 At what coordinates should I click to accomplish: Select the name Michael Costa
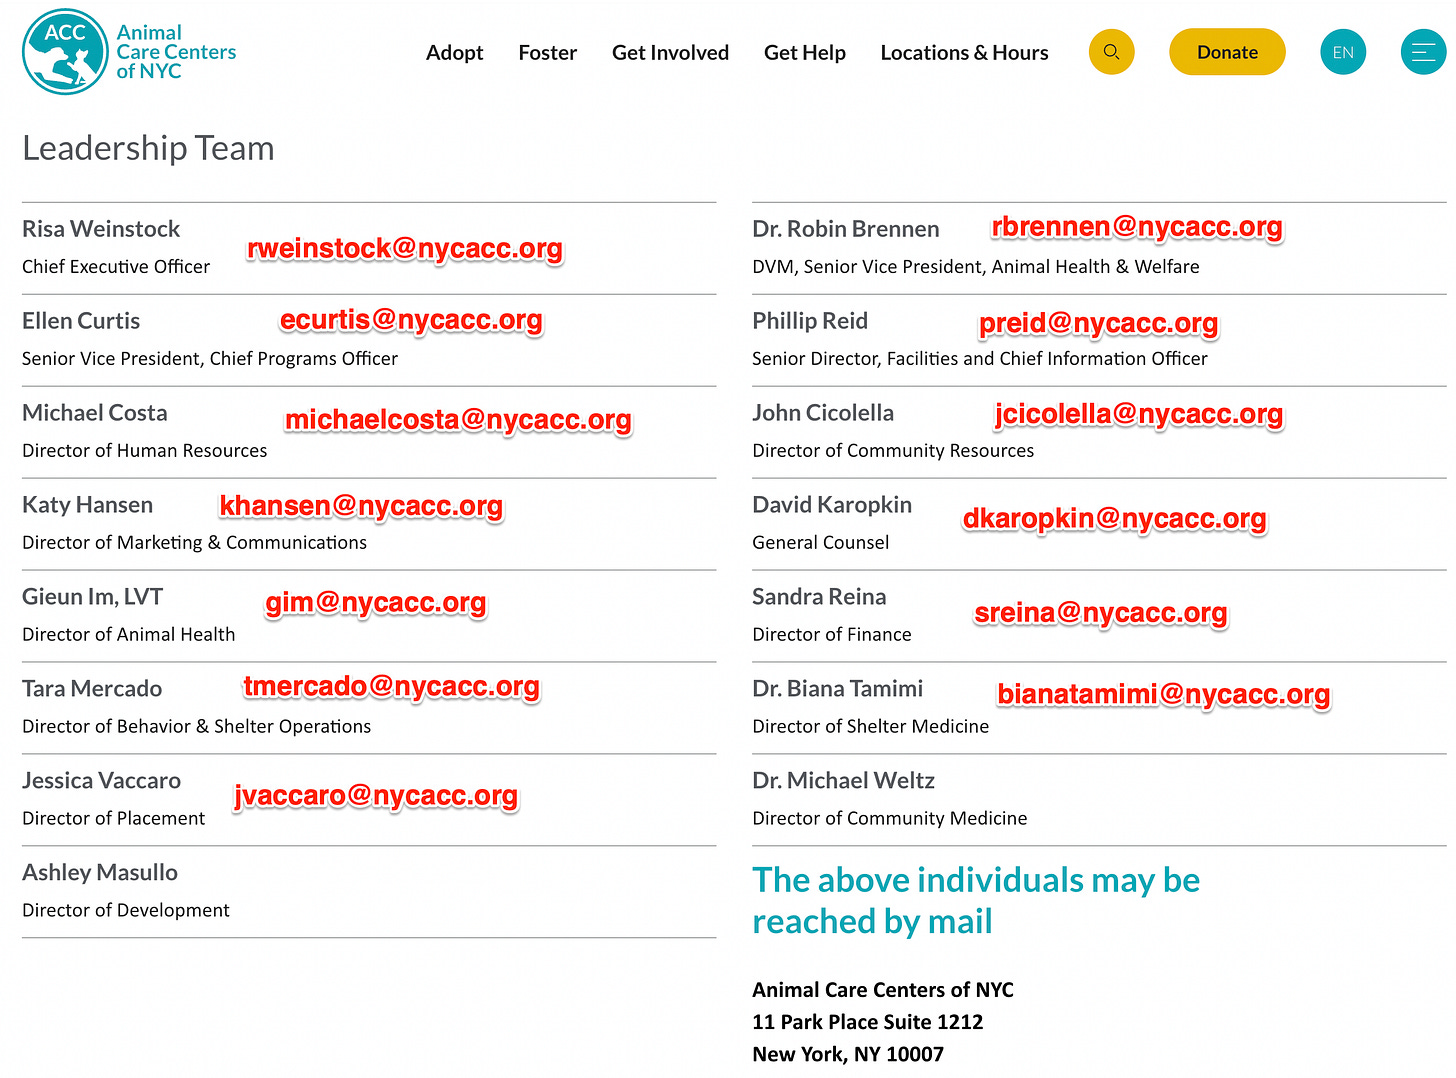tap(95, 413)
